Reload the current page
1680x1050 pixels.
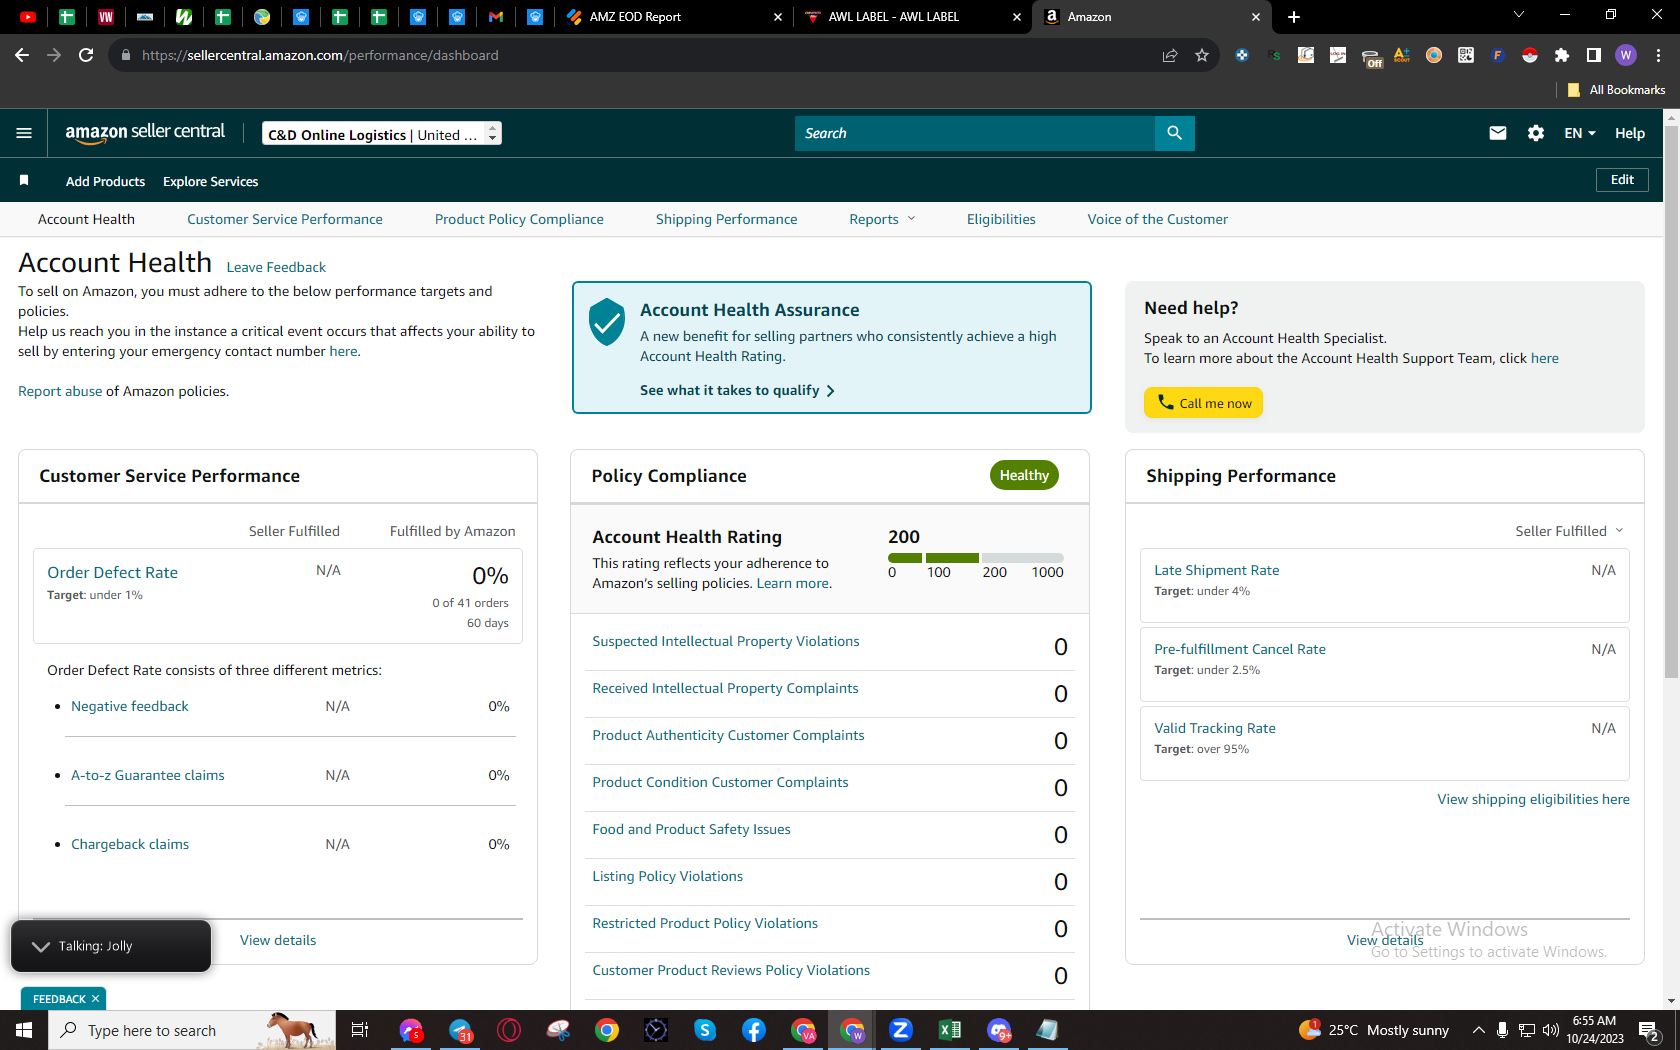point(86,55)
